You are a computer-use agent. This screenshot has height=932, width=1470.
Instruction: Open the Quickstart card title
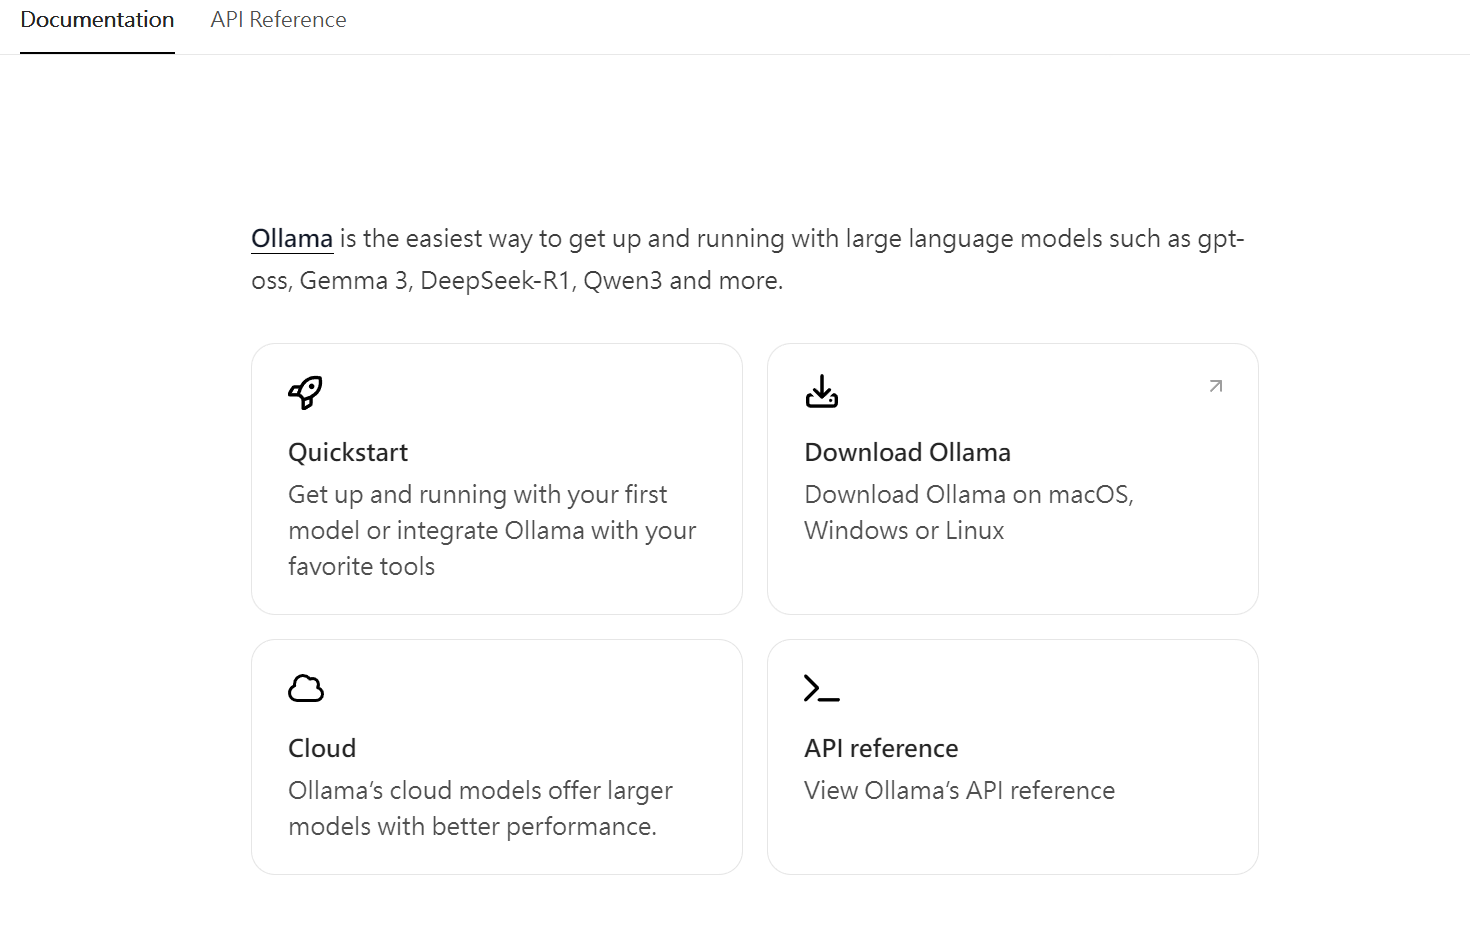click(x=348, y=452)
